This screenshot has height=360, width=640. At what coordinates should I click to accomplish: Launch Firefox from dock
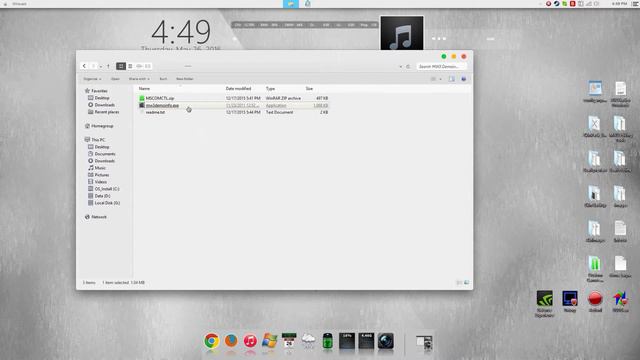tap(231, 341)
